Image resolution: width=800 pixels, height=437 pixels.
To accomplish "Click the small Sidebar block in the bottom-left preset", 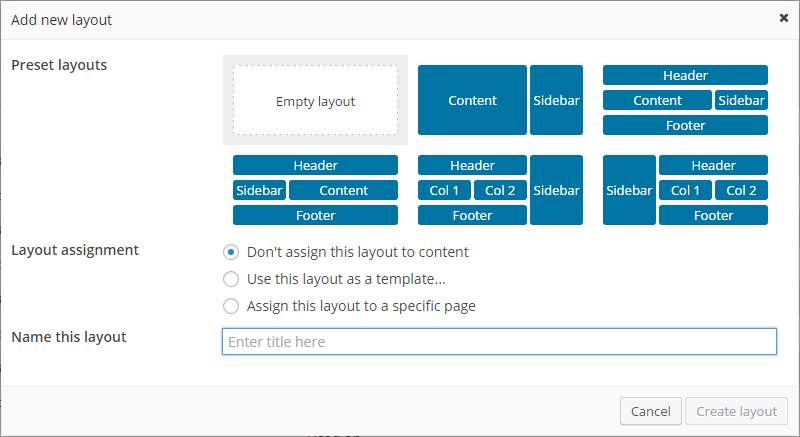I will [x=259, y=190].
